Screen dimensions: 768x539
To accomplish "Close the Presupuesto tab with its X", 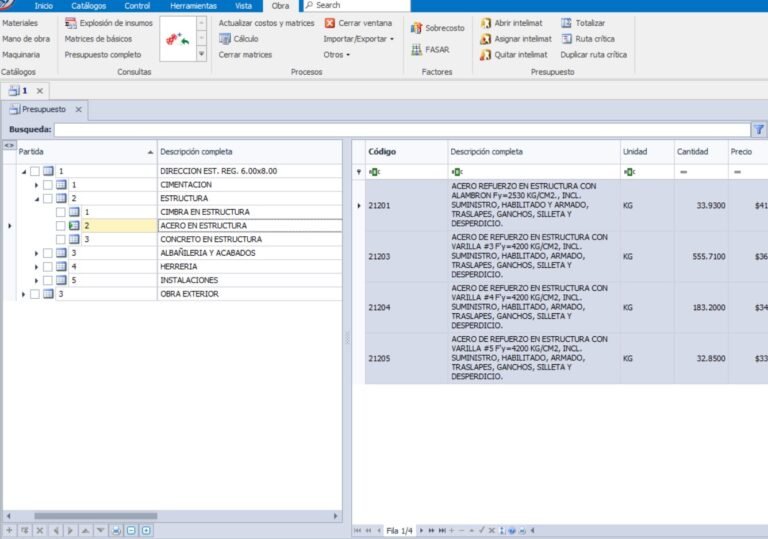I will tap(78, 109).
